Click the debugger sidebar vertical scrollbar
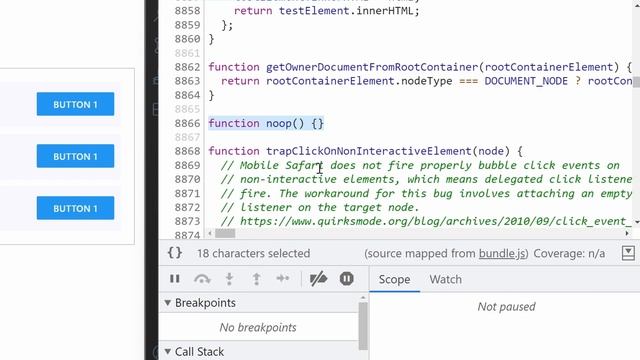Screen dimensions: 640x360 [363, 326]
